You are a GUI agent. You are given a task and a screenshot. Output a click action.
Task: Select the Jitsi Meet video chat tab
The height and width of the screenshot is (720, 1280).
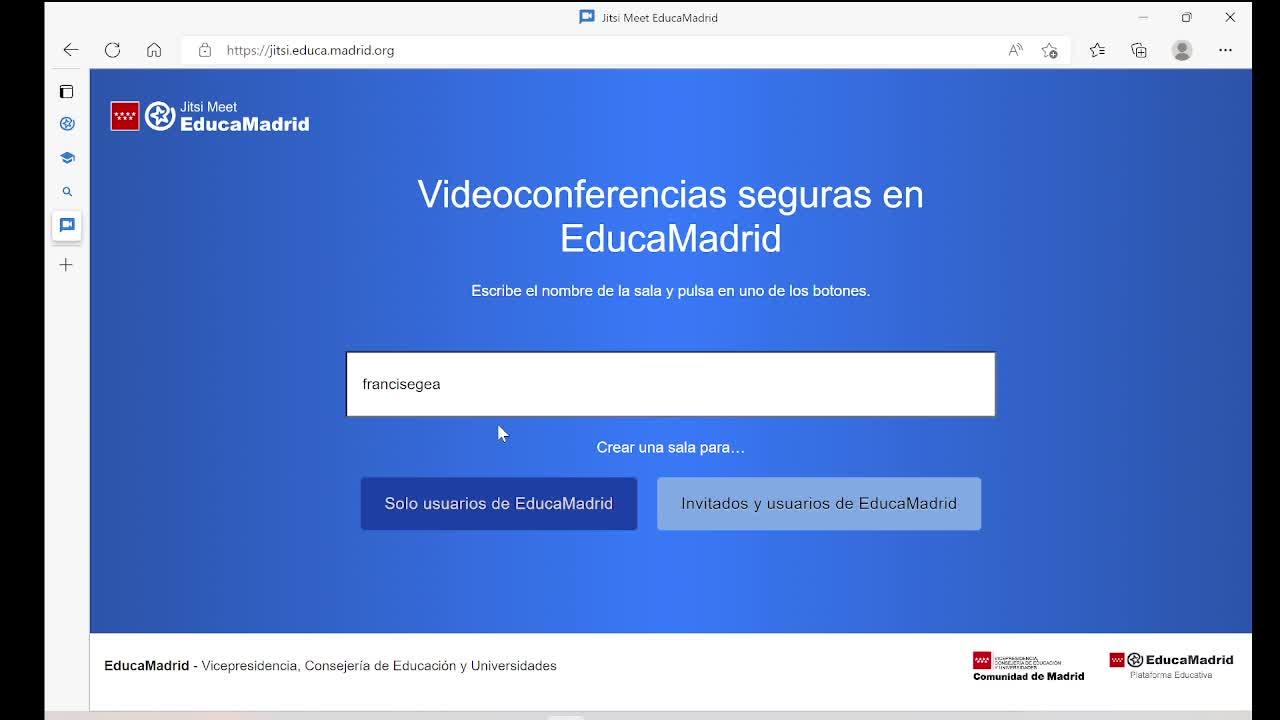(x=67, y=225)
